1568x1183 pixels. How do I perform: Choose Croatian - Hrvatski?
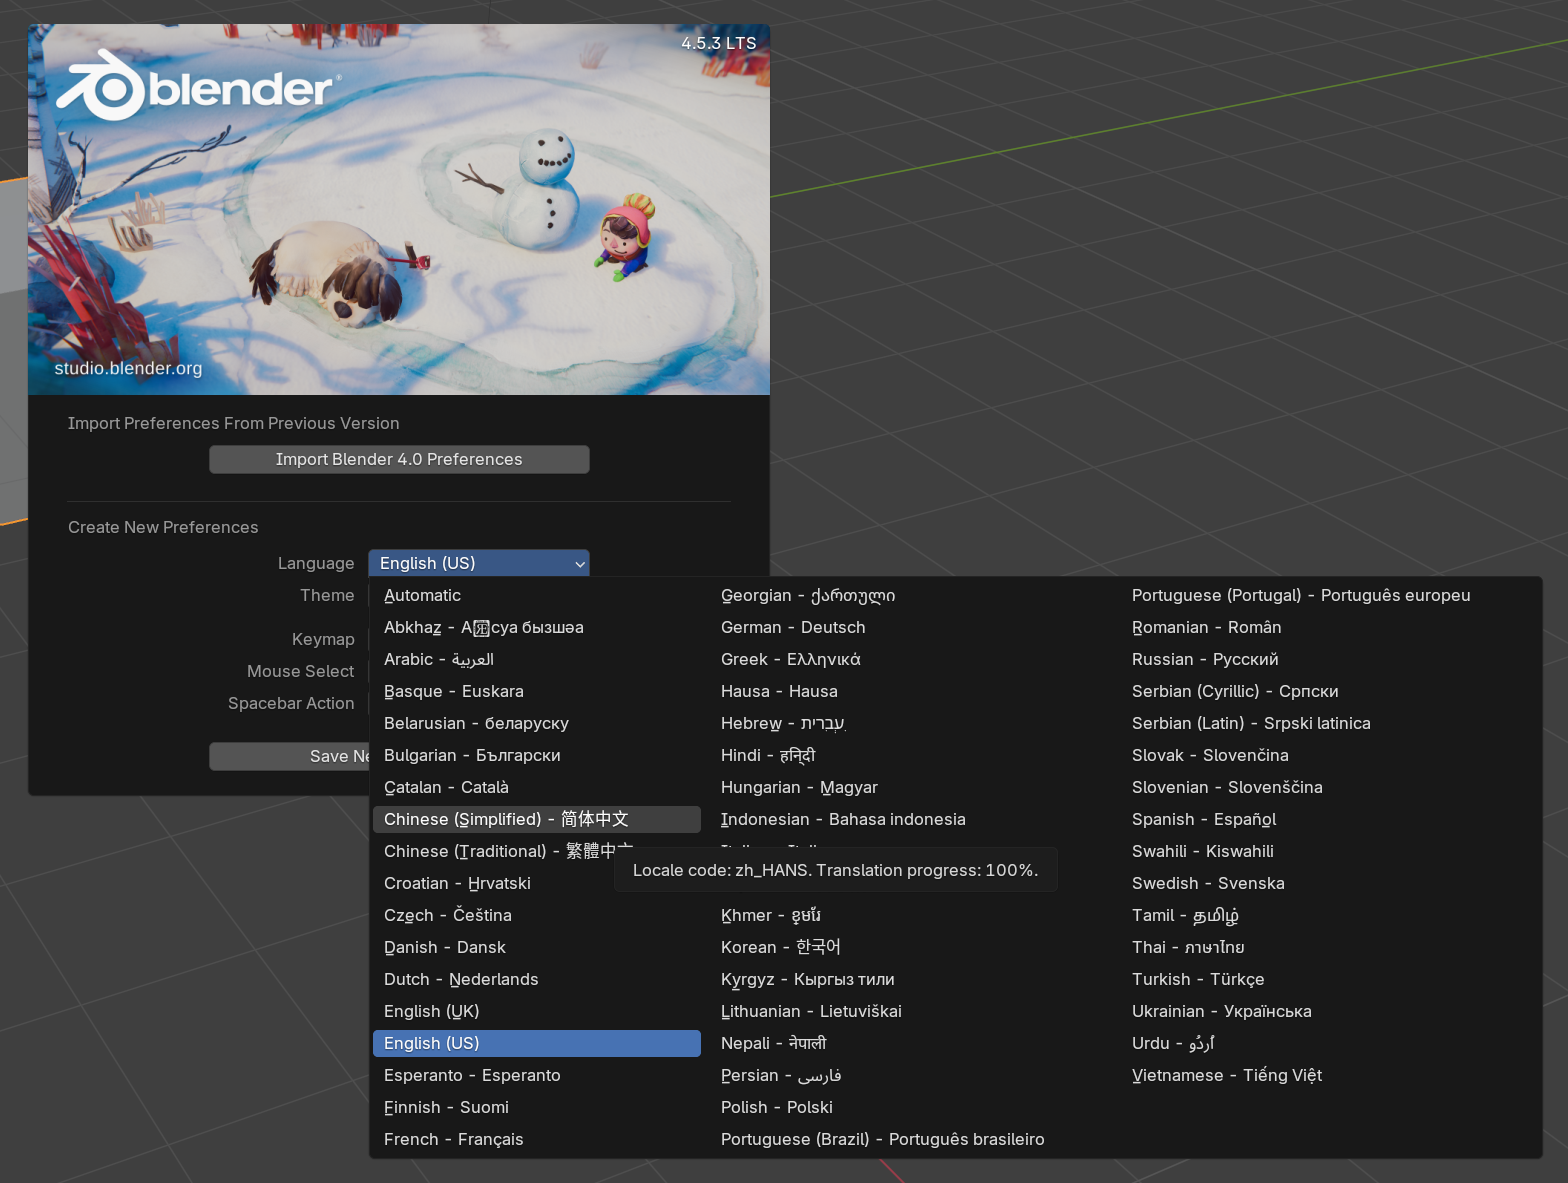(494, 883)
